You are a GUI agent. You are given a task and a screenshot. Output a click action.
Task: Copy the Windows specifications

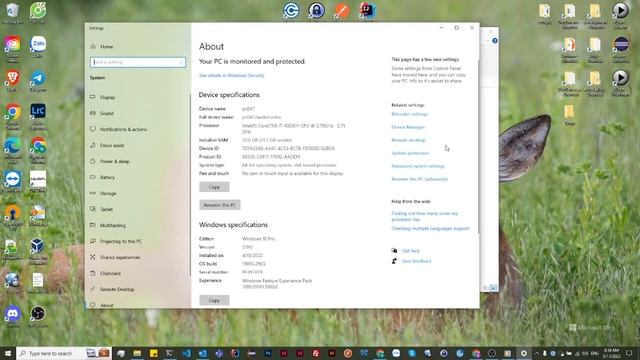[214, 300]
